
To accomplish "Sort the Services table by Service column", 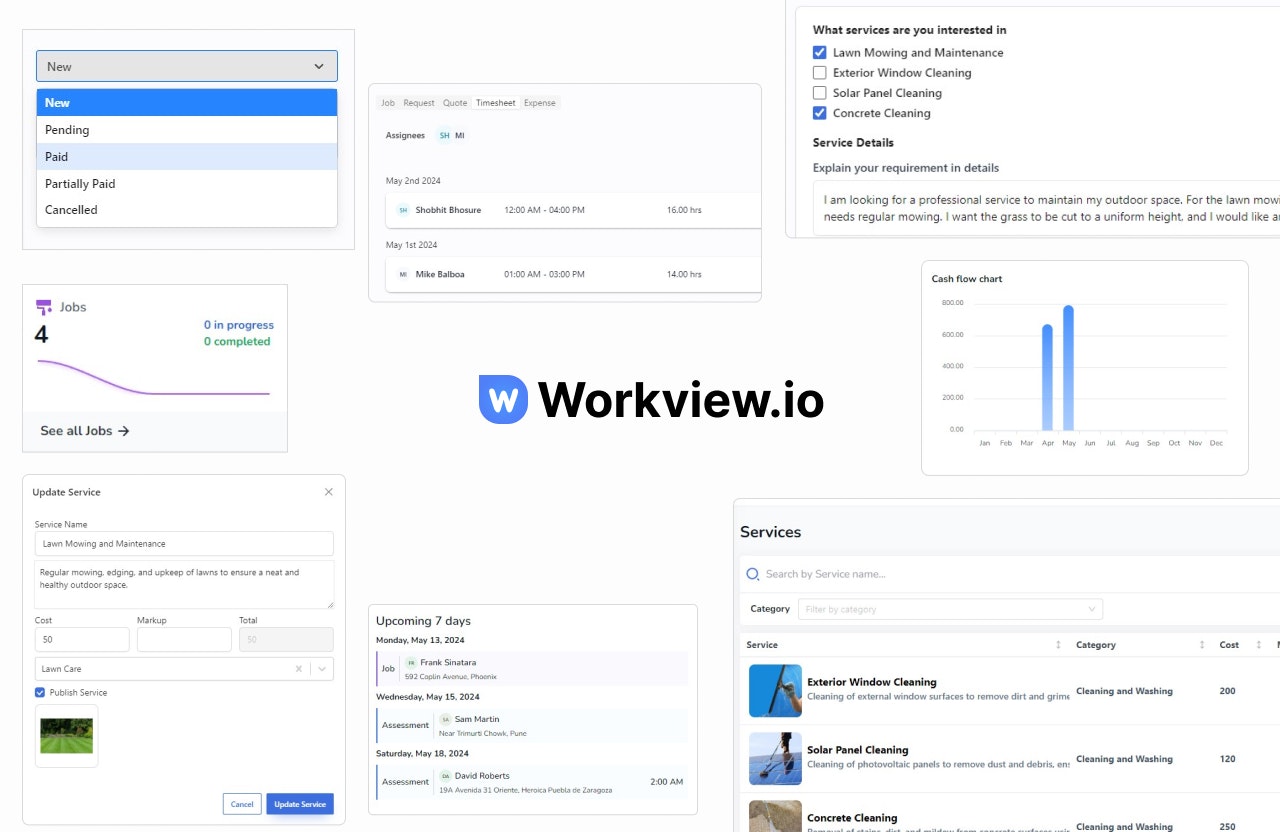I will point(1058,645).
